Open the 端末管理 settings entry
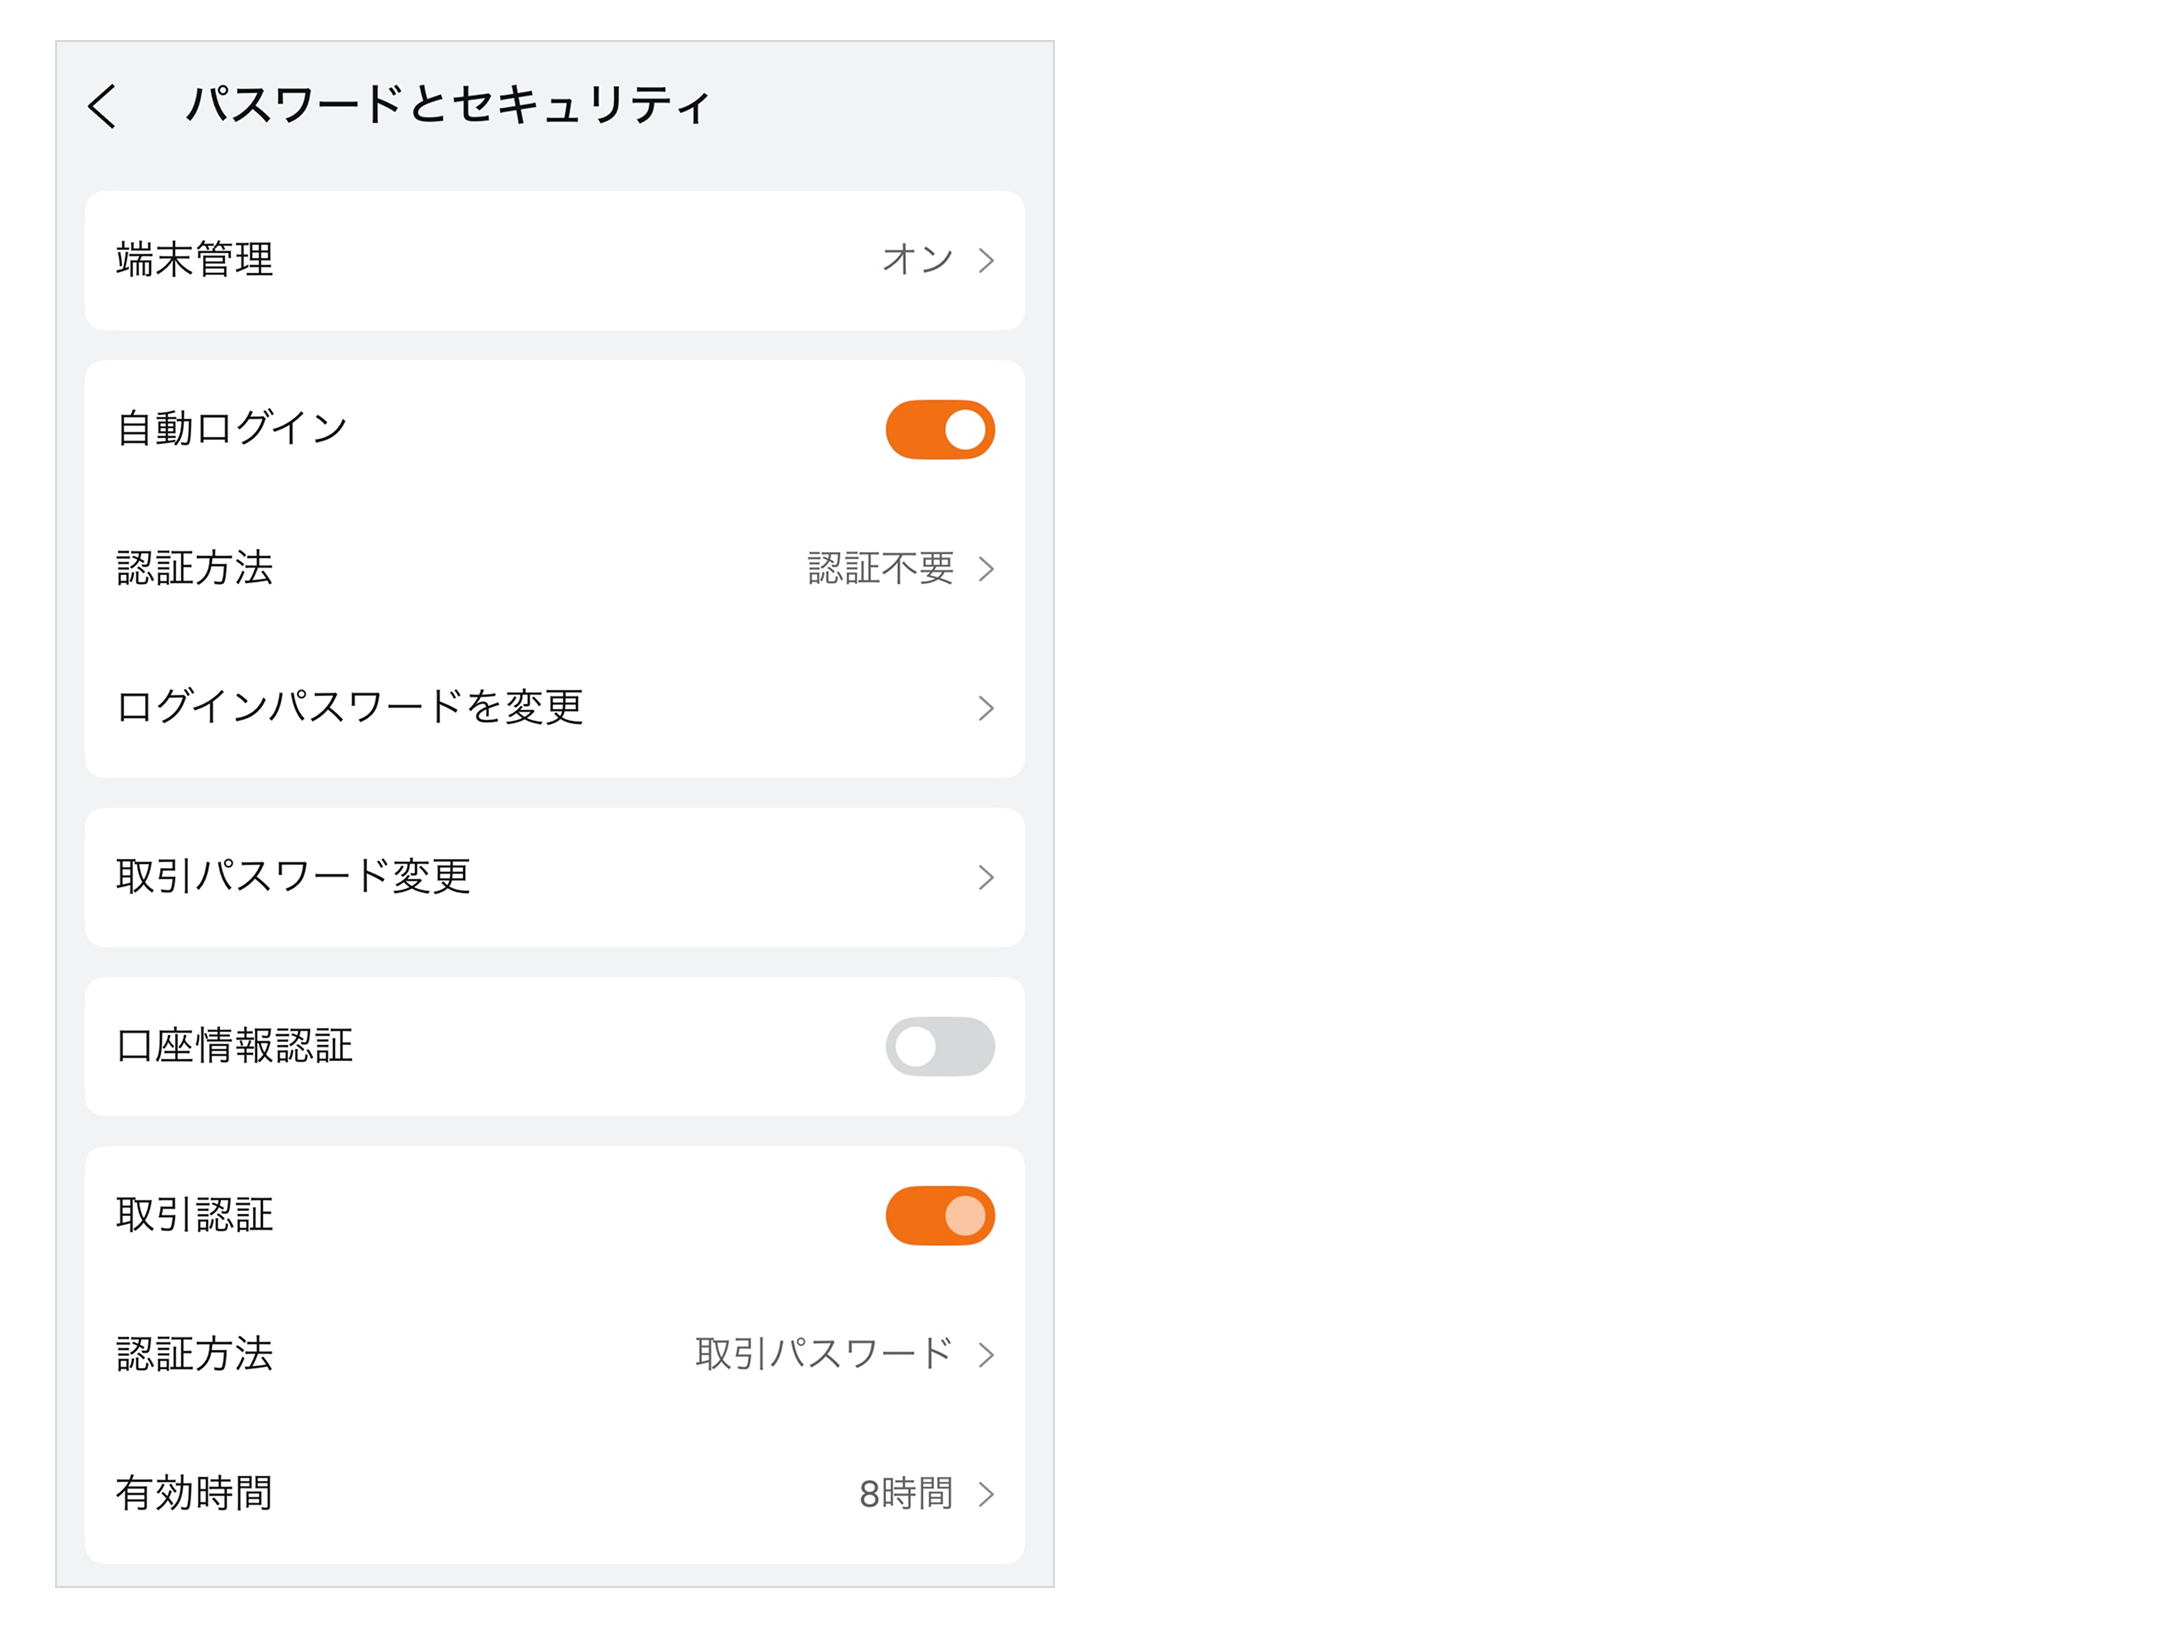2160x1628 pixels. pos(195,260)
